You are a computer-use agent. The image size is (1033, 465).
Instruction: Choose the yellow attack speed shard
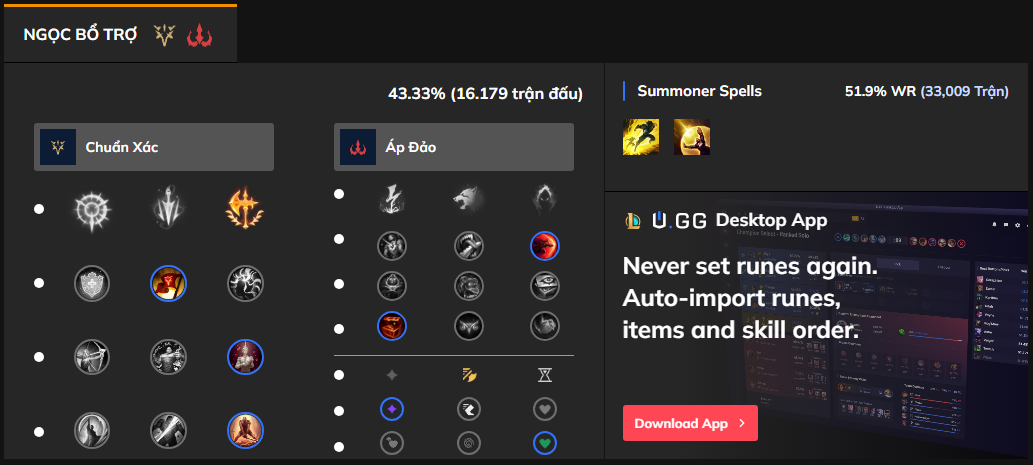pyautogui.click(x=469, y=375)
